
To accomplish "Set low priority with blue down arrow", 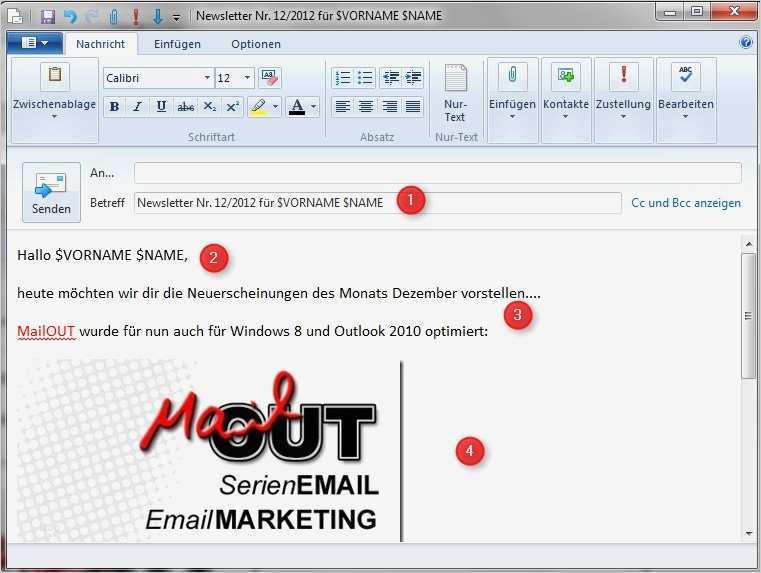I will (157, 16).
